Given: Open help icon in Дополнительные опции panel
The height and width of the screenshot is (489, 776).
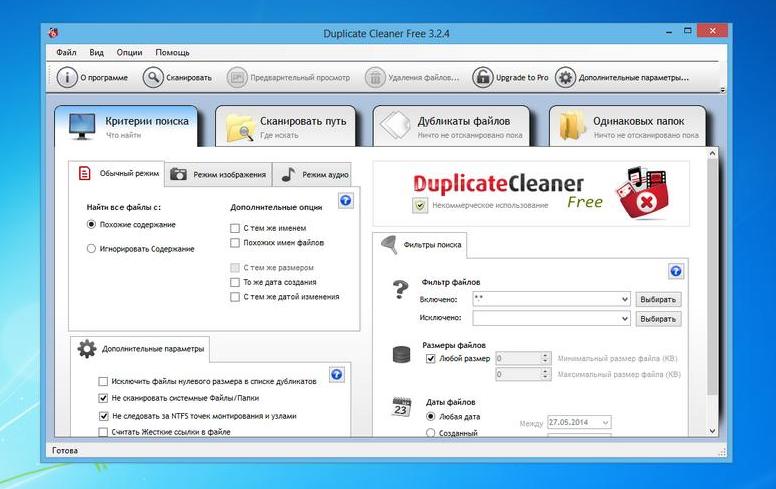Looking at the screenshot, I should tap(345, 200).
